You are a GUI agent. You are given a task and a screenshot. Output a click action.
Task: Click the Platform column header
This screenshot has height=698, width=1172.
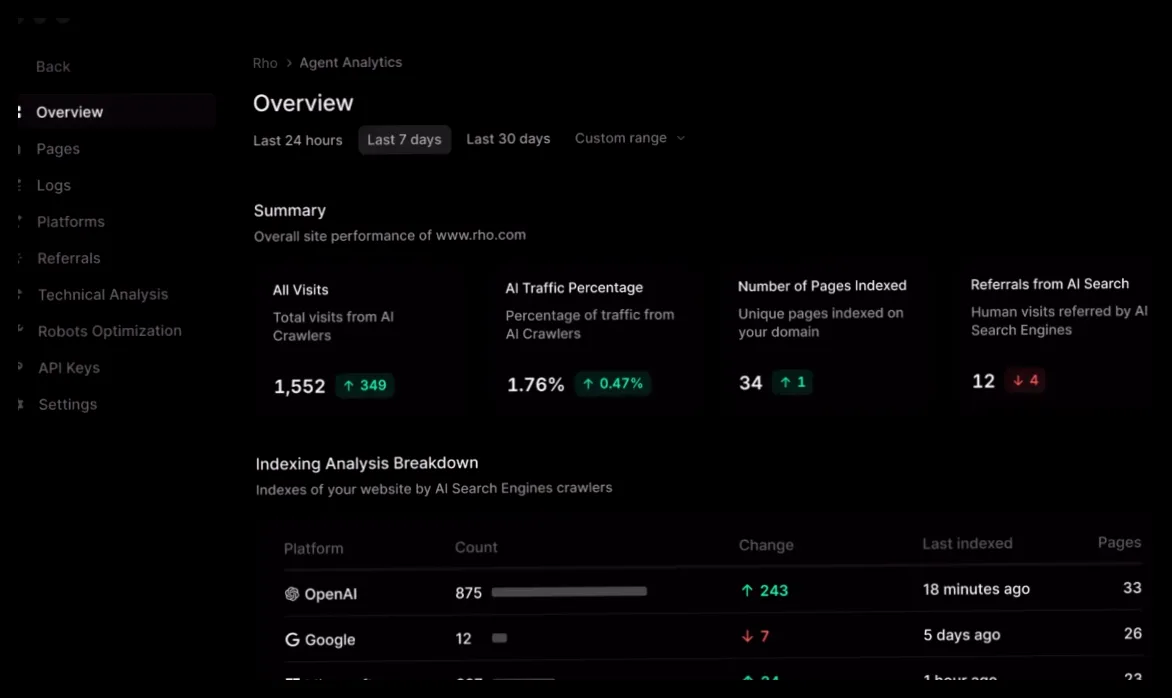pyautogui.click(x=314, y=549)
